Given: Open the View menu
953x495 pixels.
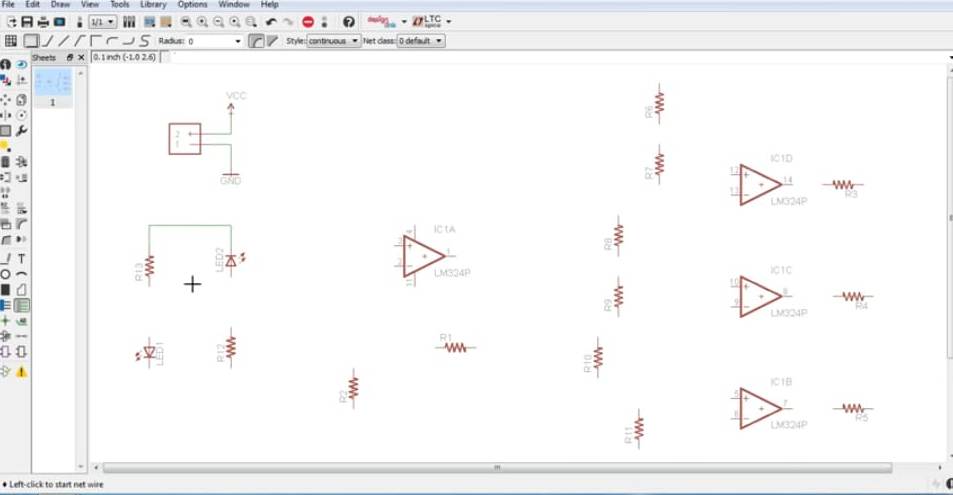Looking at the screenshot, I should click(x=90, y=4).
